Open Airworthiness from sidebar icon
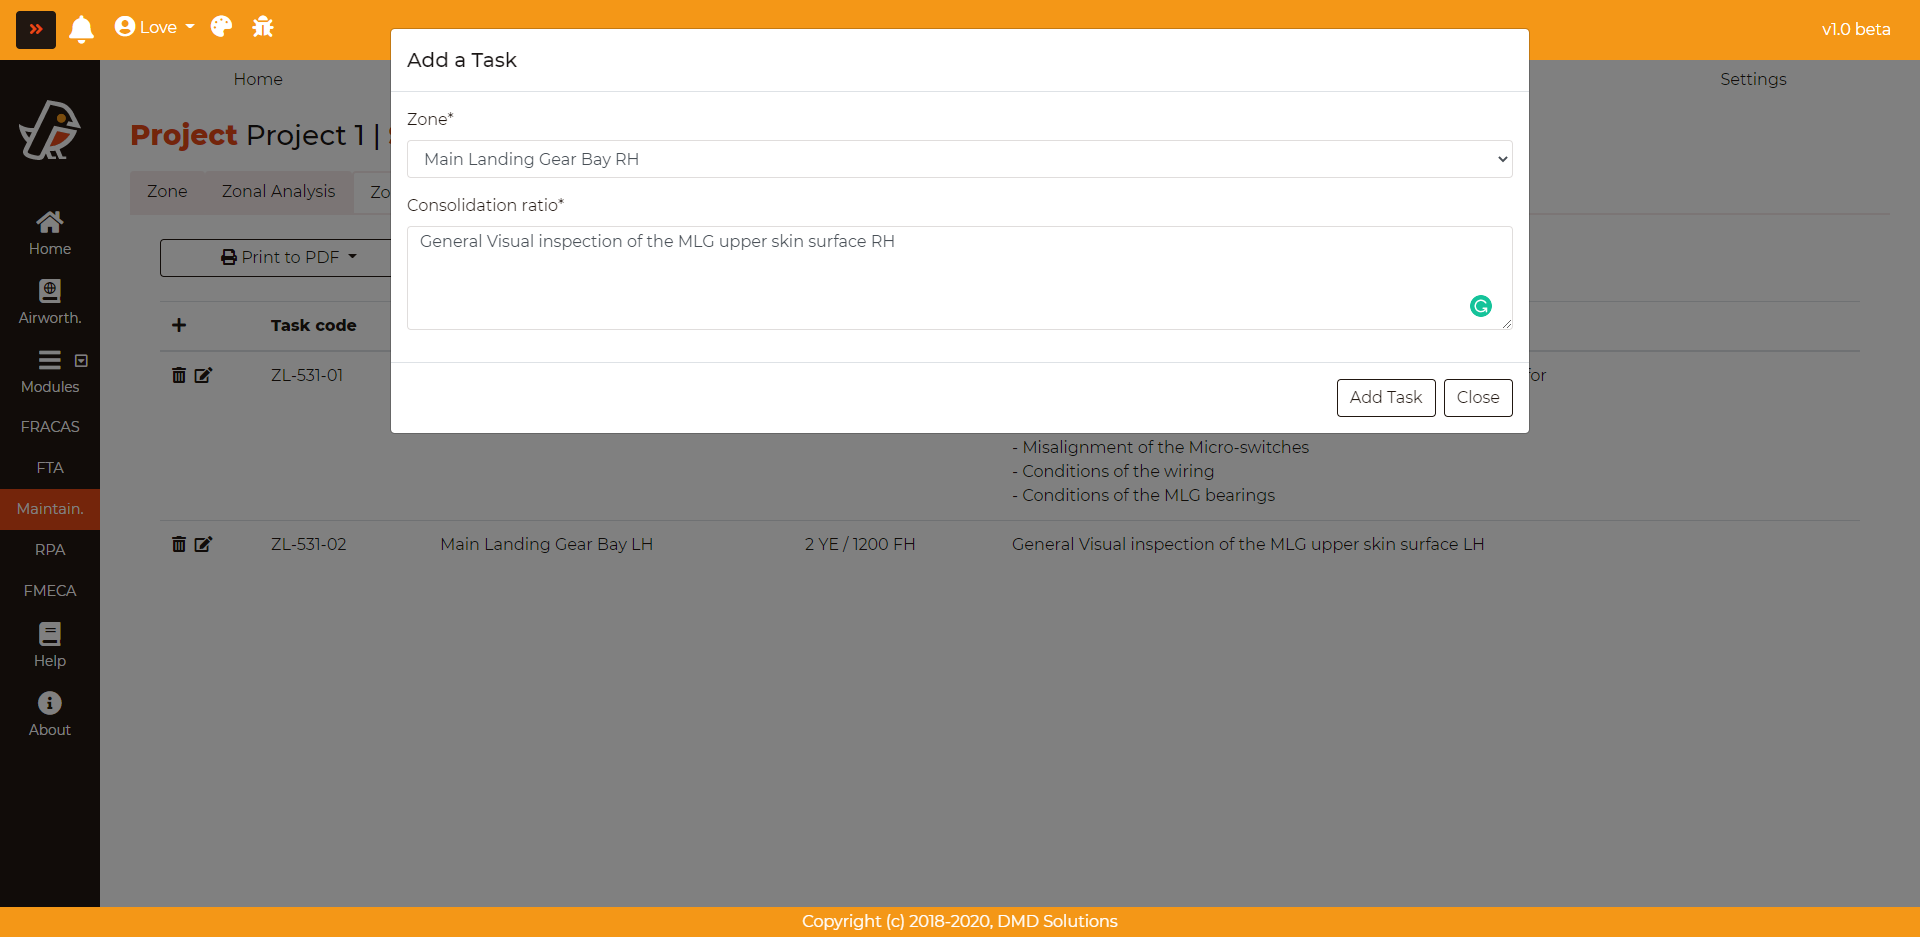This screenshot has width=1920, height=937. coord(50,291)
